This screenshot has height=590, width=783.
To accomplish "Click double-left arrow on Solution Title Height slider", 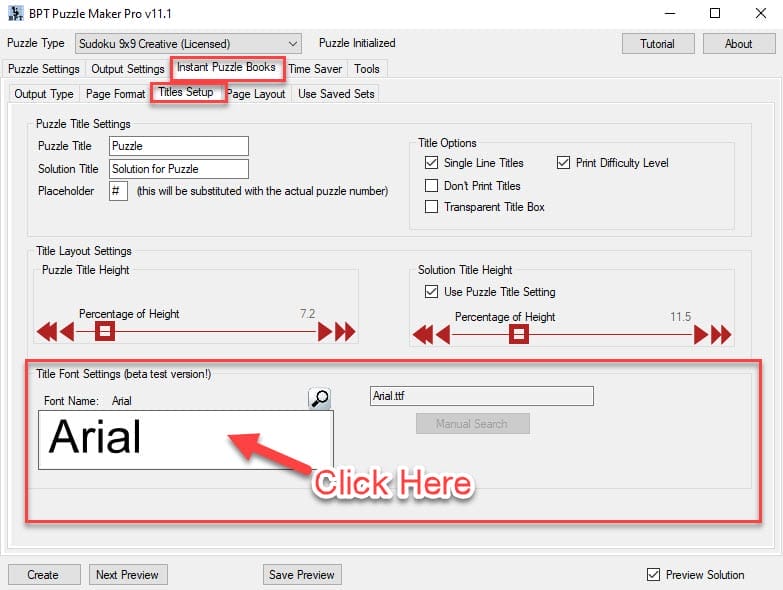I will point(423,335).
